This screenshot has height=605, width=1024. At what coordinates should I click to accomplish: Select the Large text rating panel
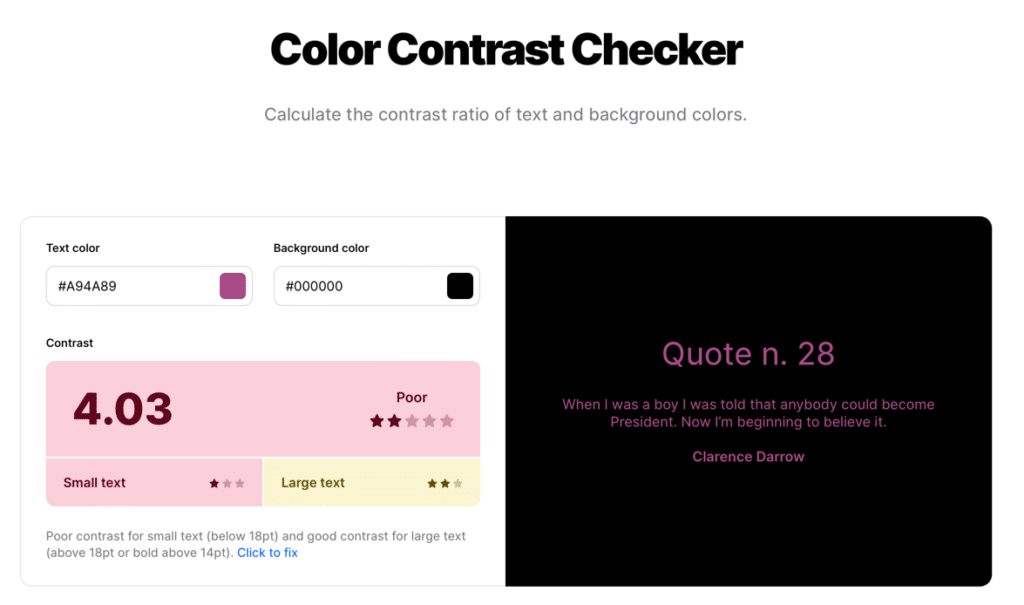tap(371, 482)
